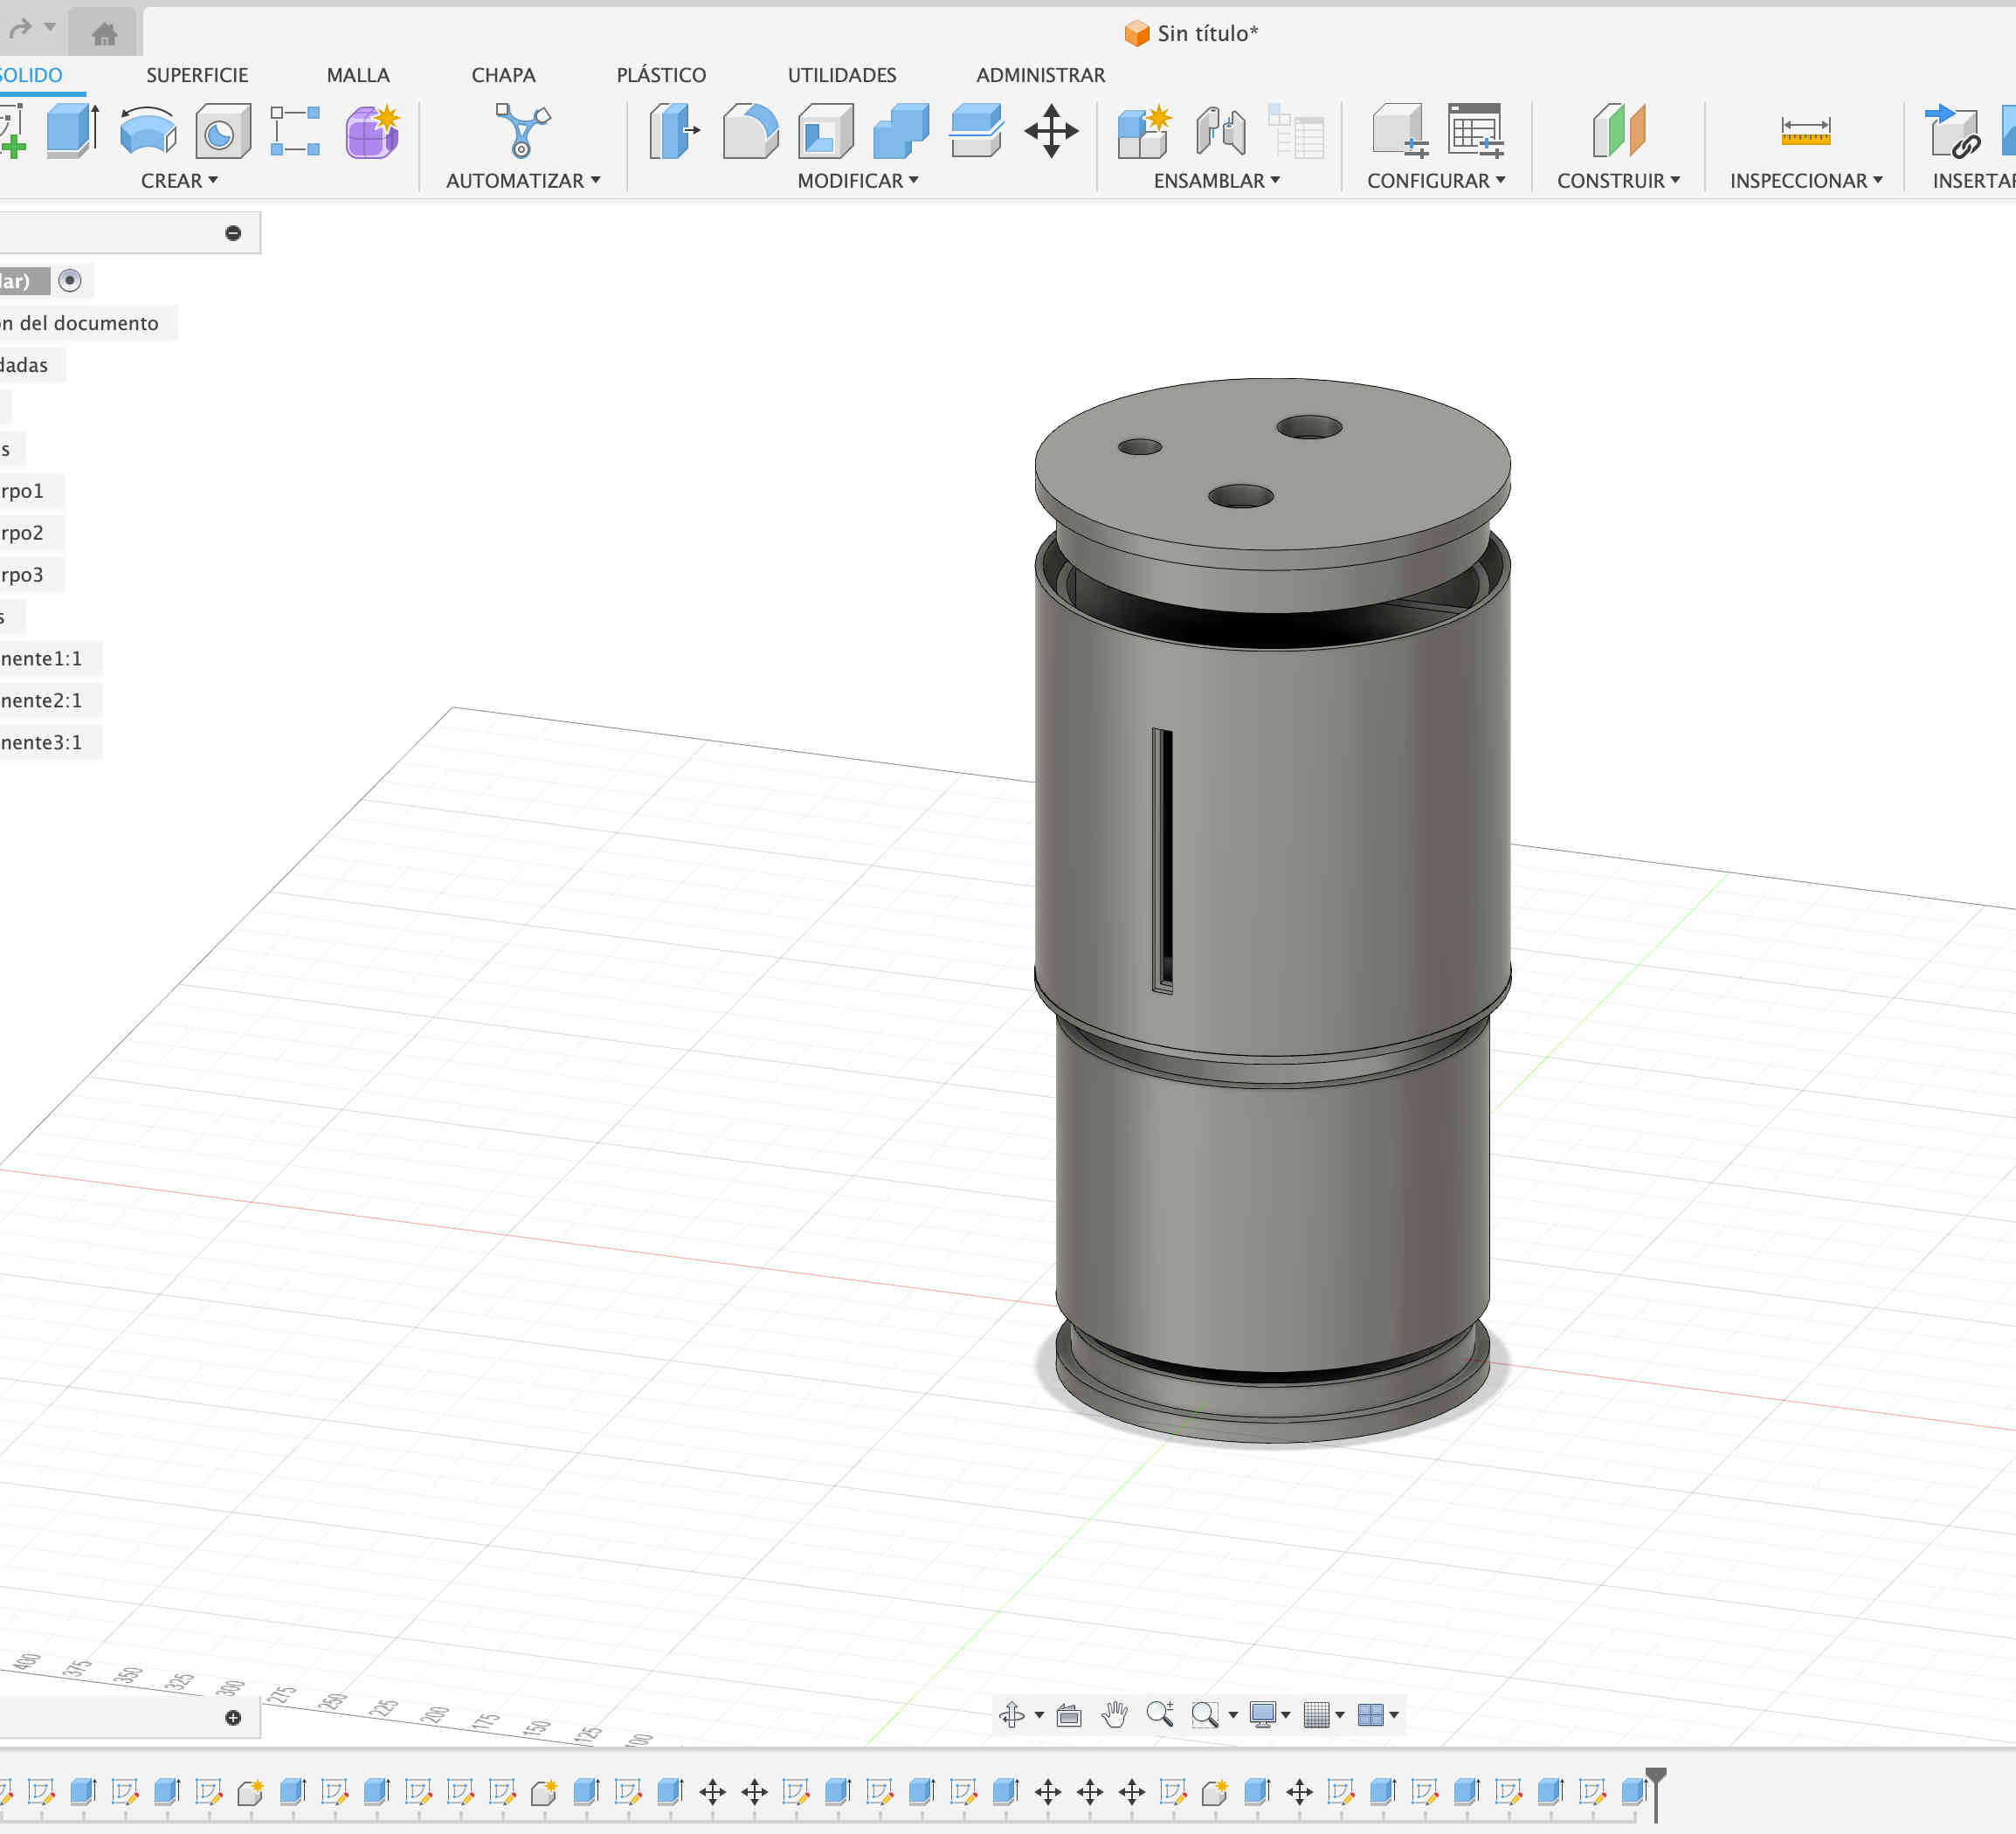
Task: Select the Zoom magnifier tool
Action: point(1160,1714)
